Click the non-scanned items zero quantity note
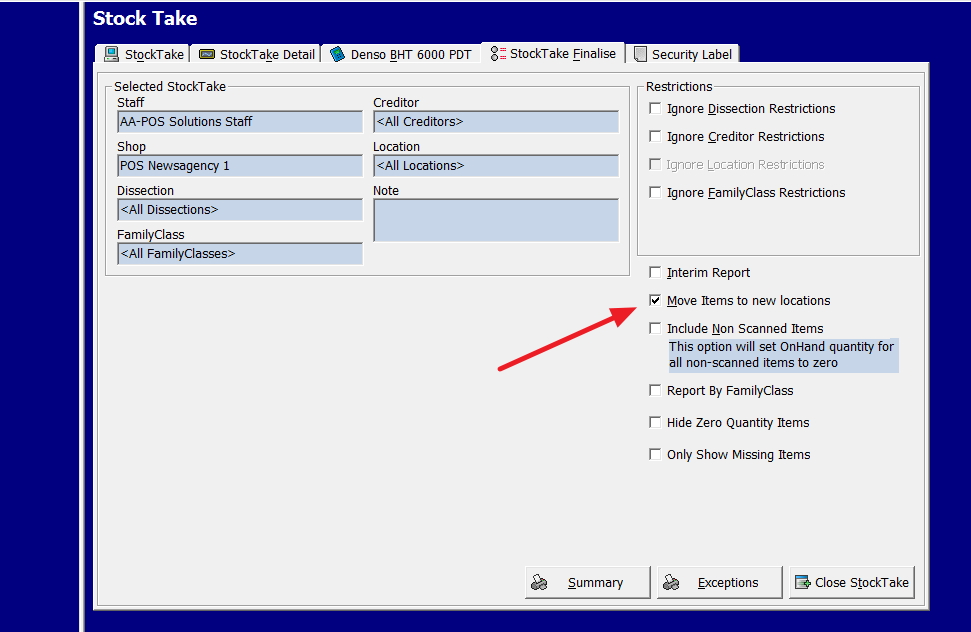The height and width of the screenshot is (632, 971). tap(783, 355)
